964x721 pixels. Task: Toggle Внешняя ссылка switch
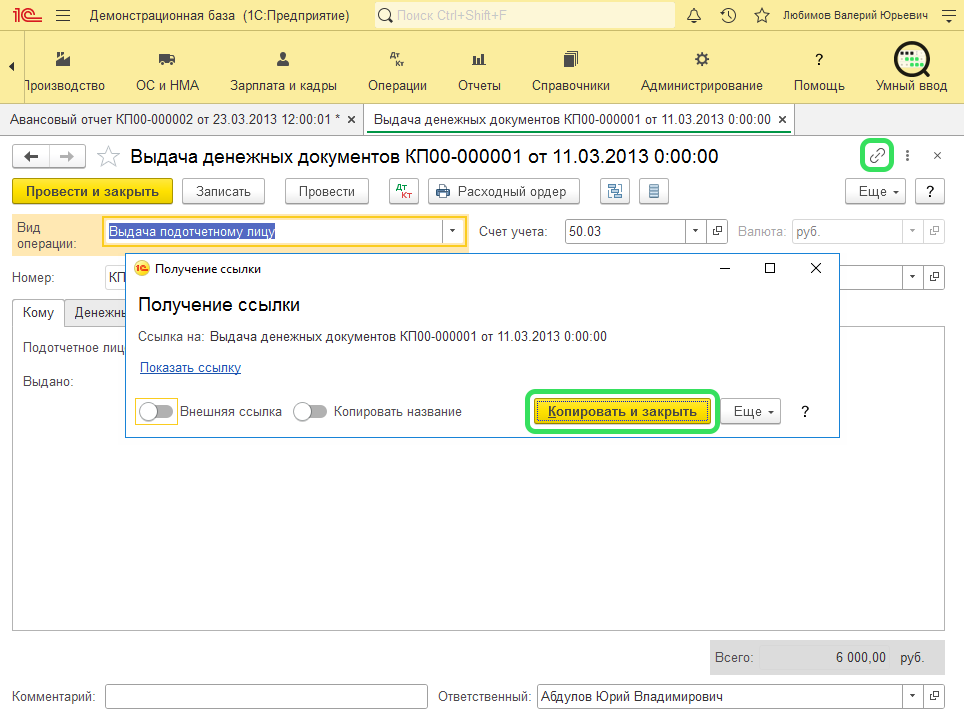(x=156, y=411)
